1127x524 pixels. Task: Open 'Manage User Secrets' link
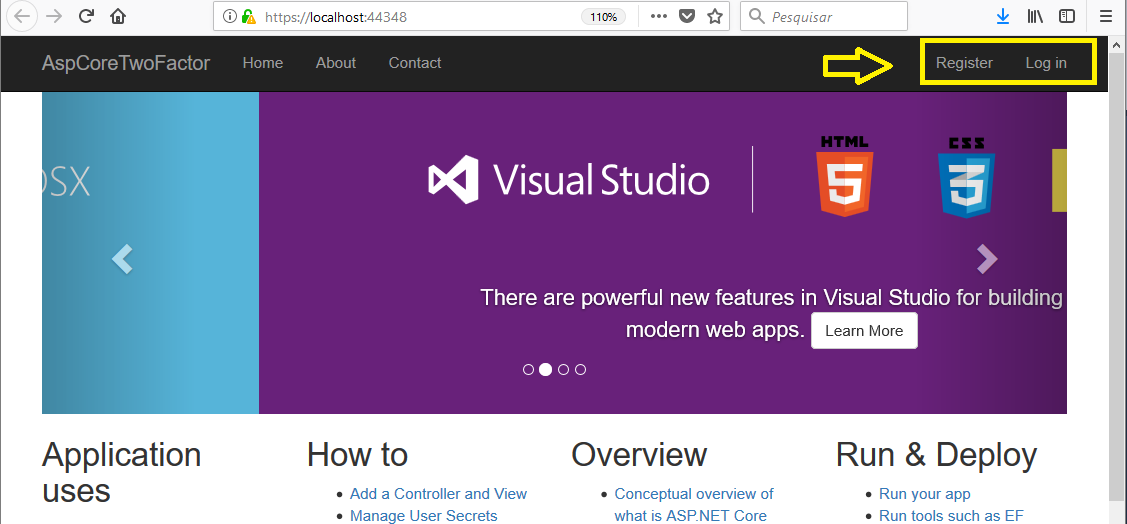[x=423, y=515]
